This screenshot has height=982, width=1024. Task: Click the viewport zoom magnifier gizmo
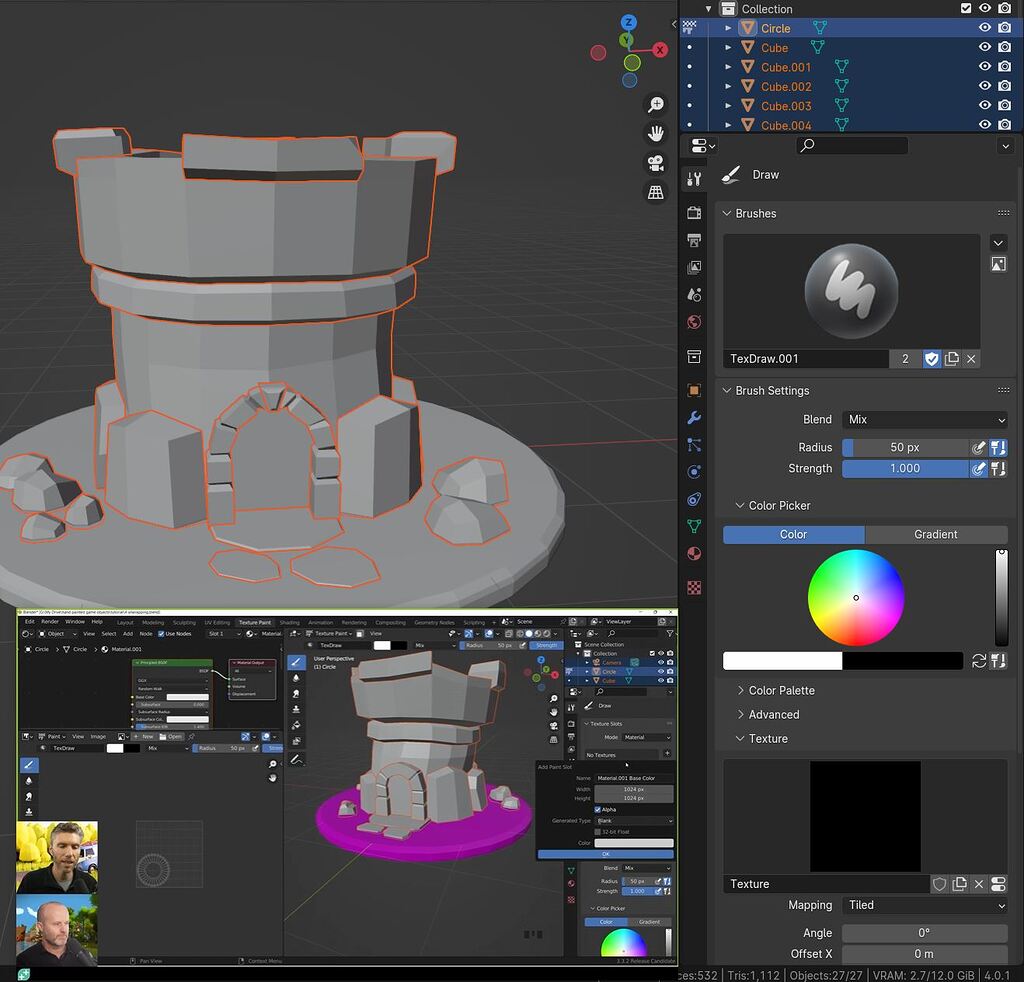click(x=656, y=105)
